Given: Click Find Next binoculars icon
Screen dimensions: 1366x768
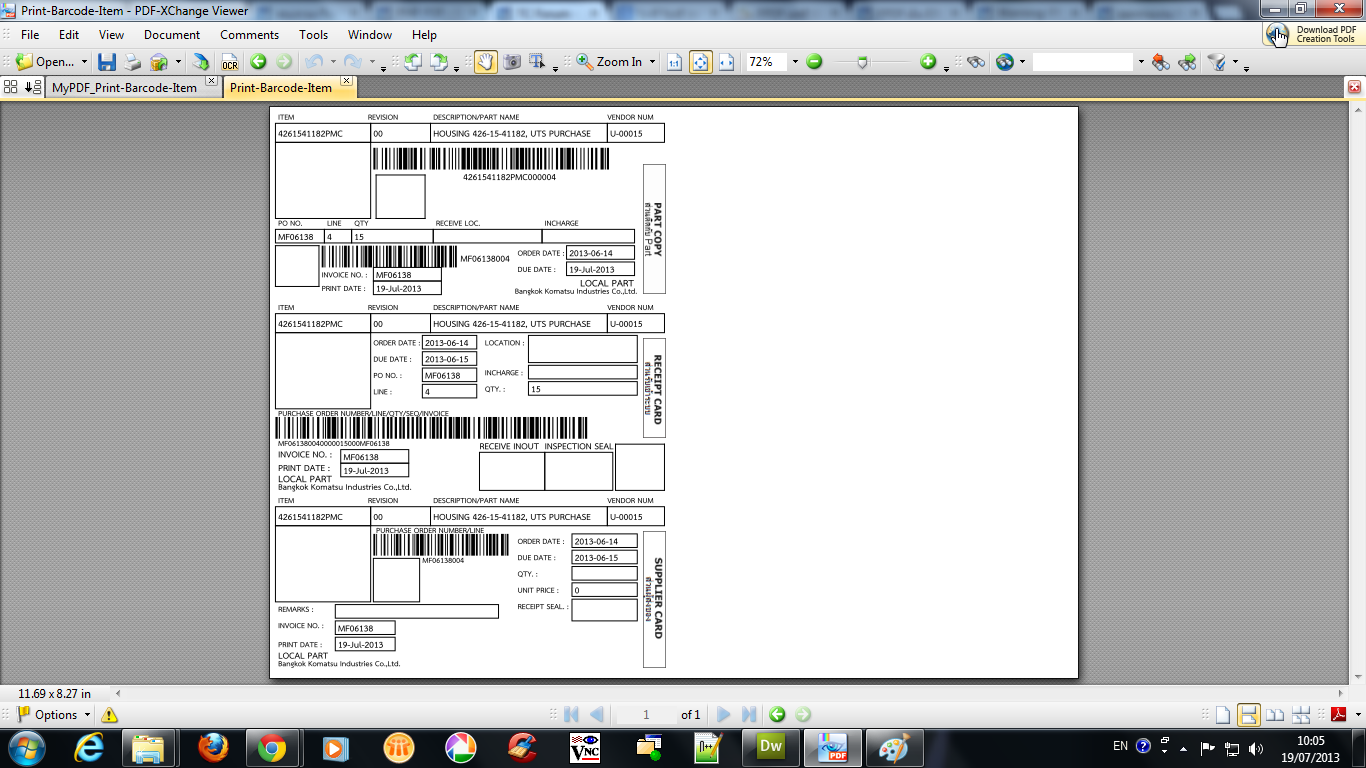Looking at the screenshot, I should coord(1187,62).
